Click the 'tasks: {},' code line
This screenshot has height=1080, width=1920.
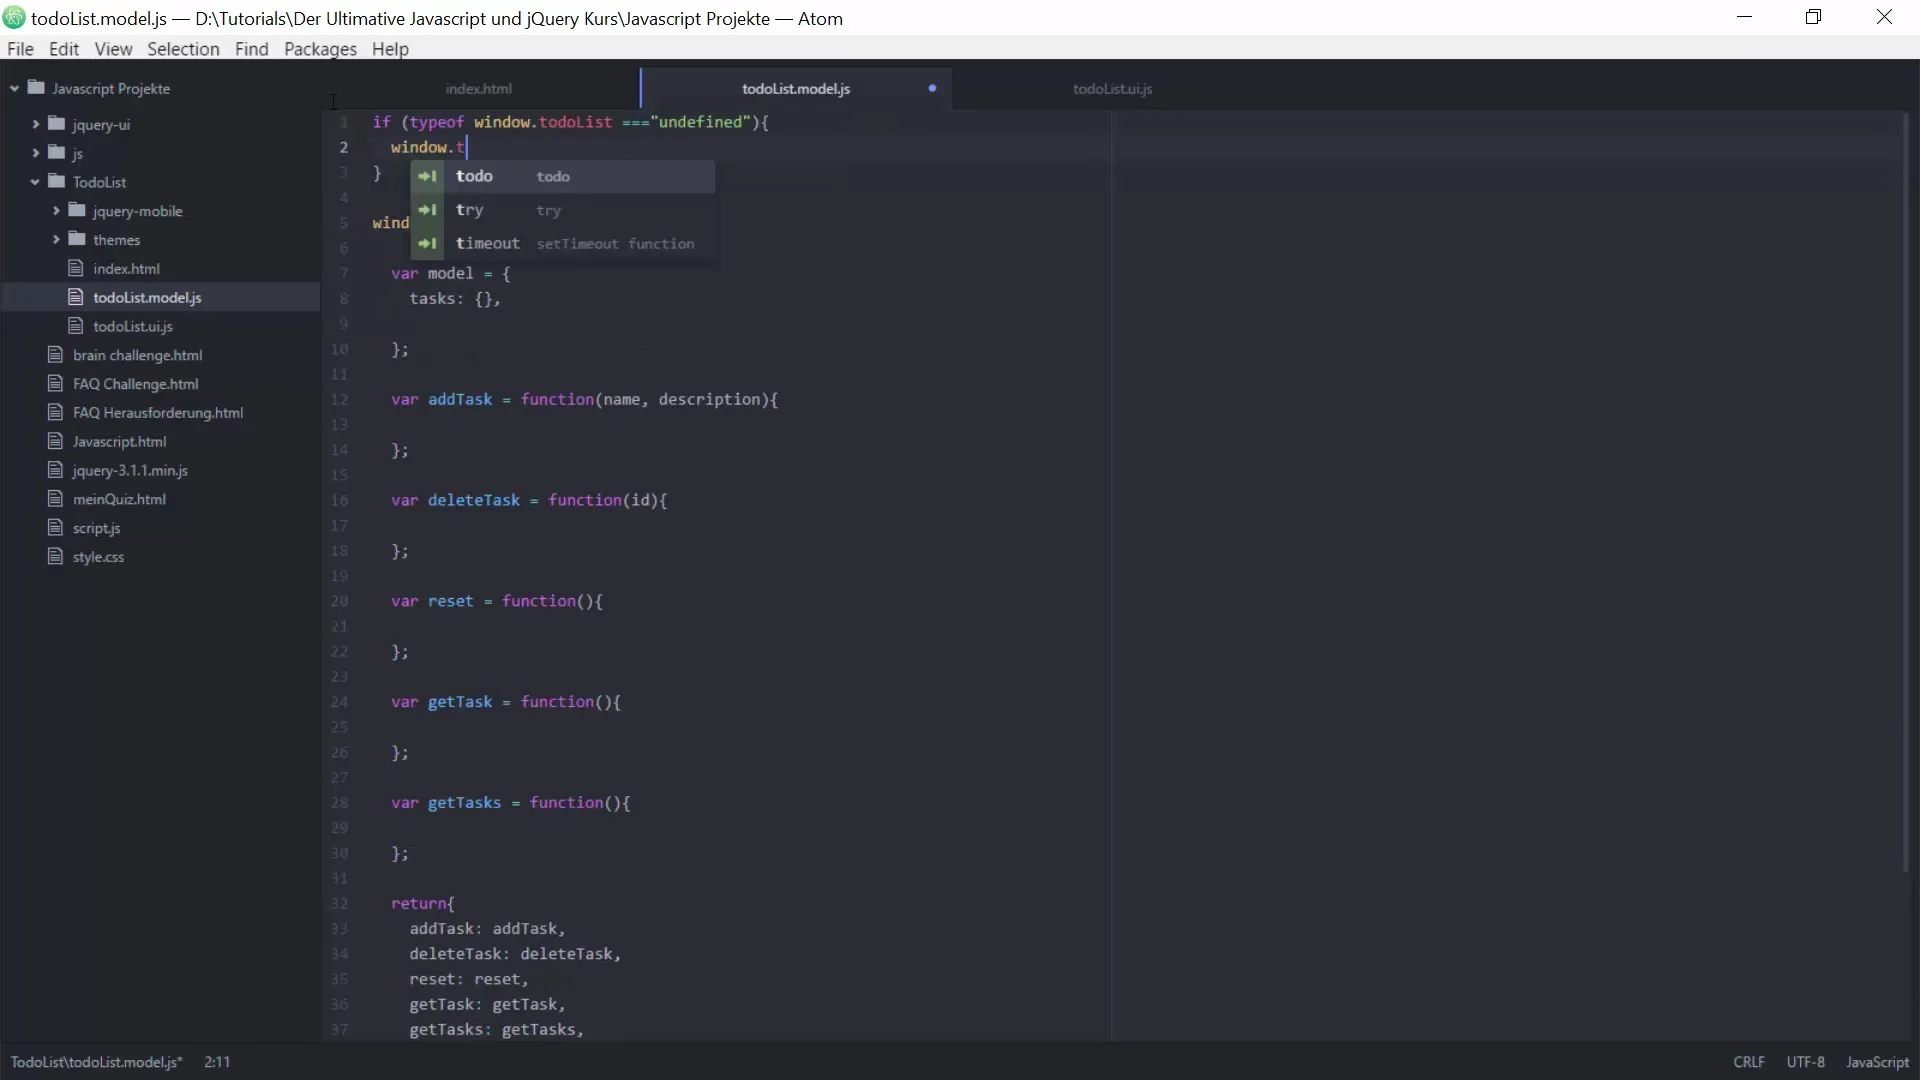455,298
